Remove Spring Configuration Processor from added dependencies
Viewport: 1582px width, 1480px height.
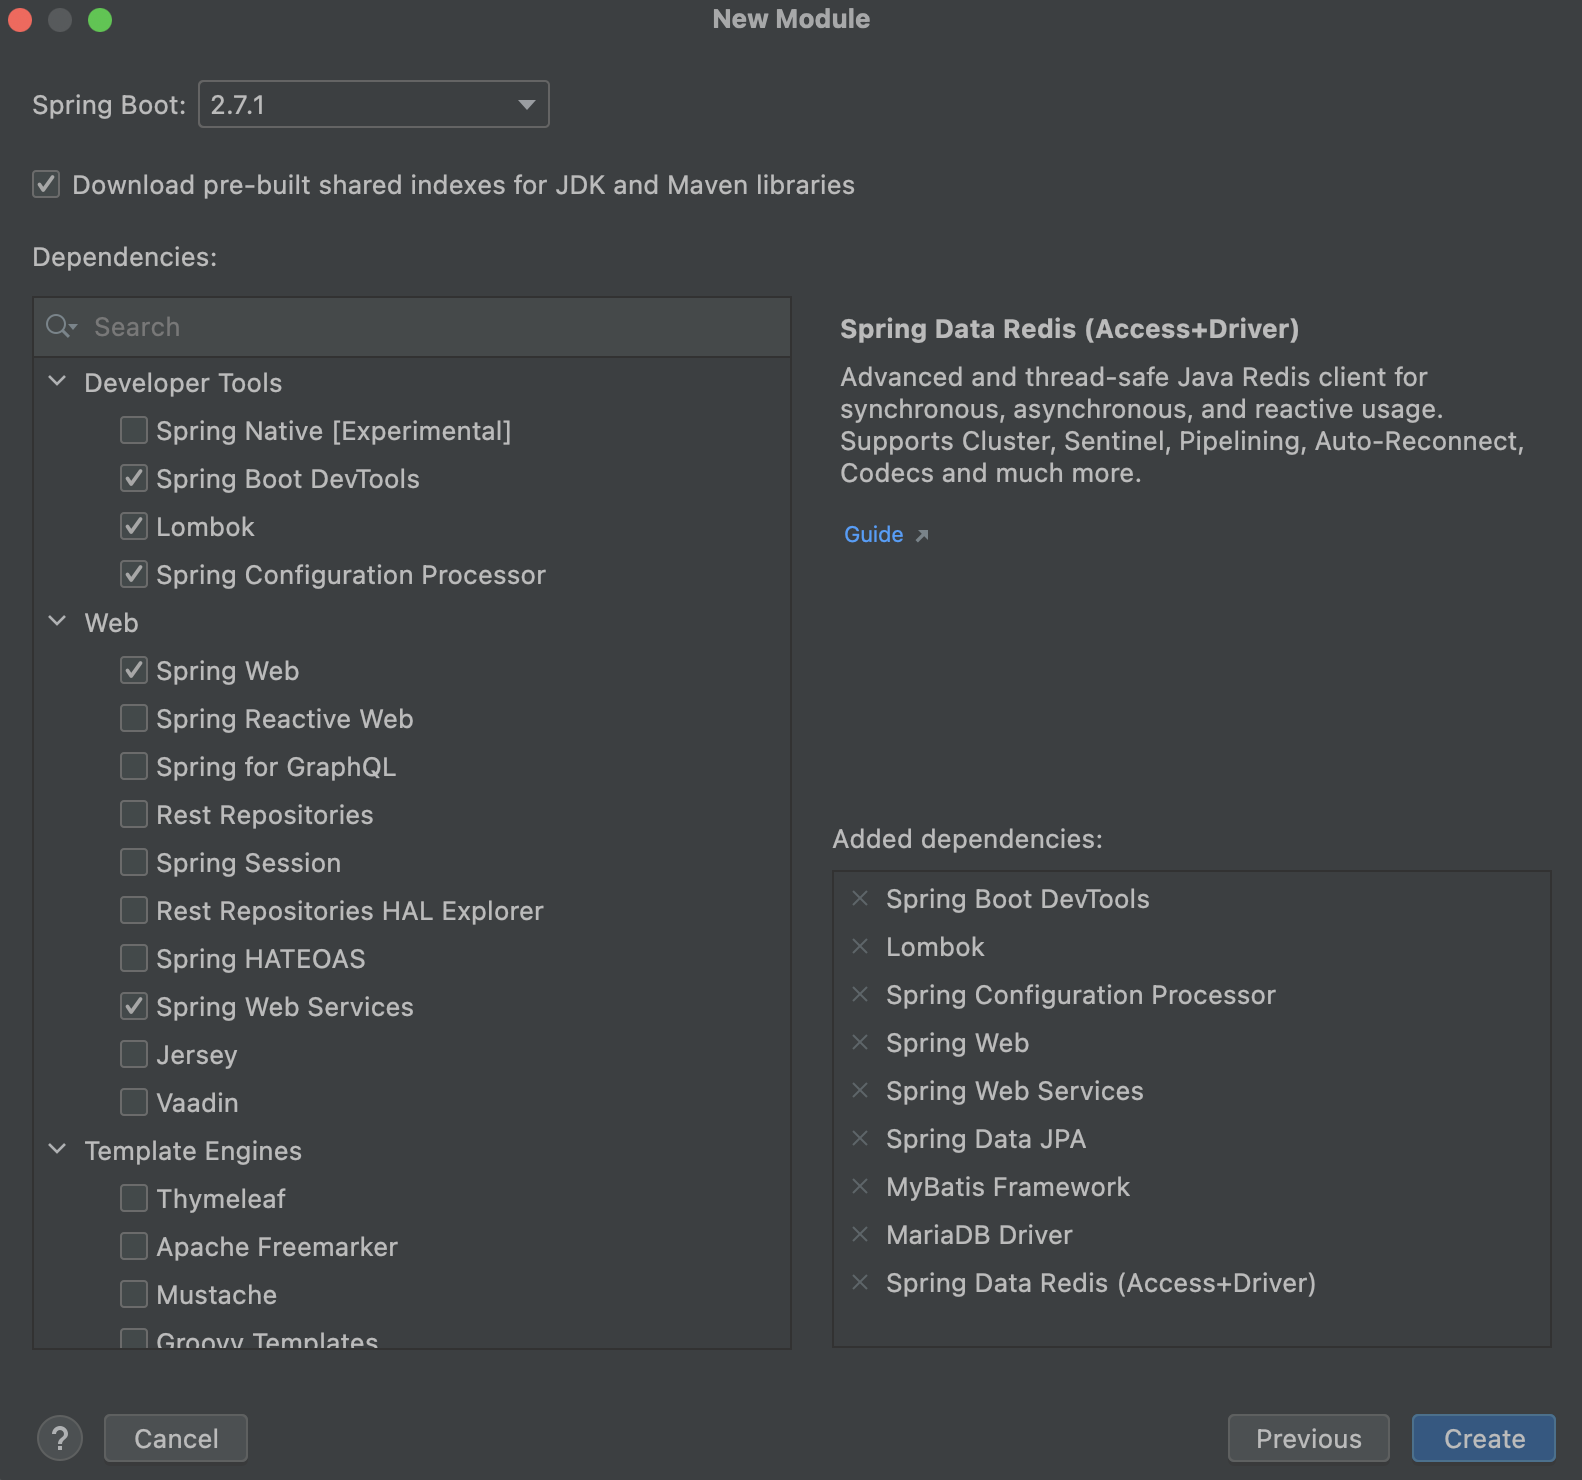(x=859, y=994)
